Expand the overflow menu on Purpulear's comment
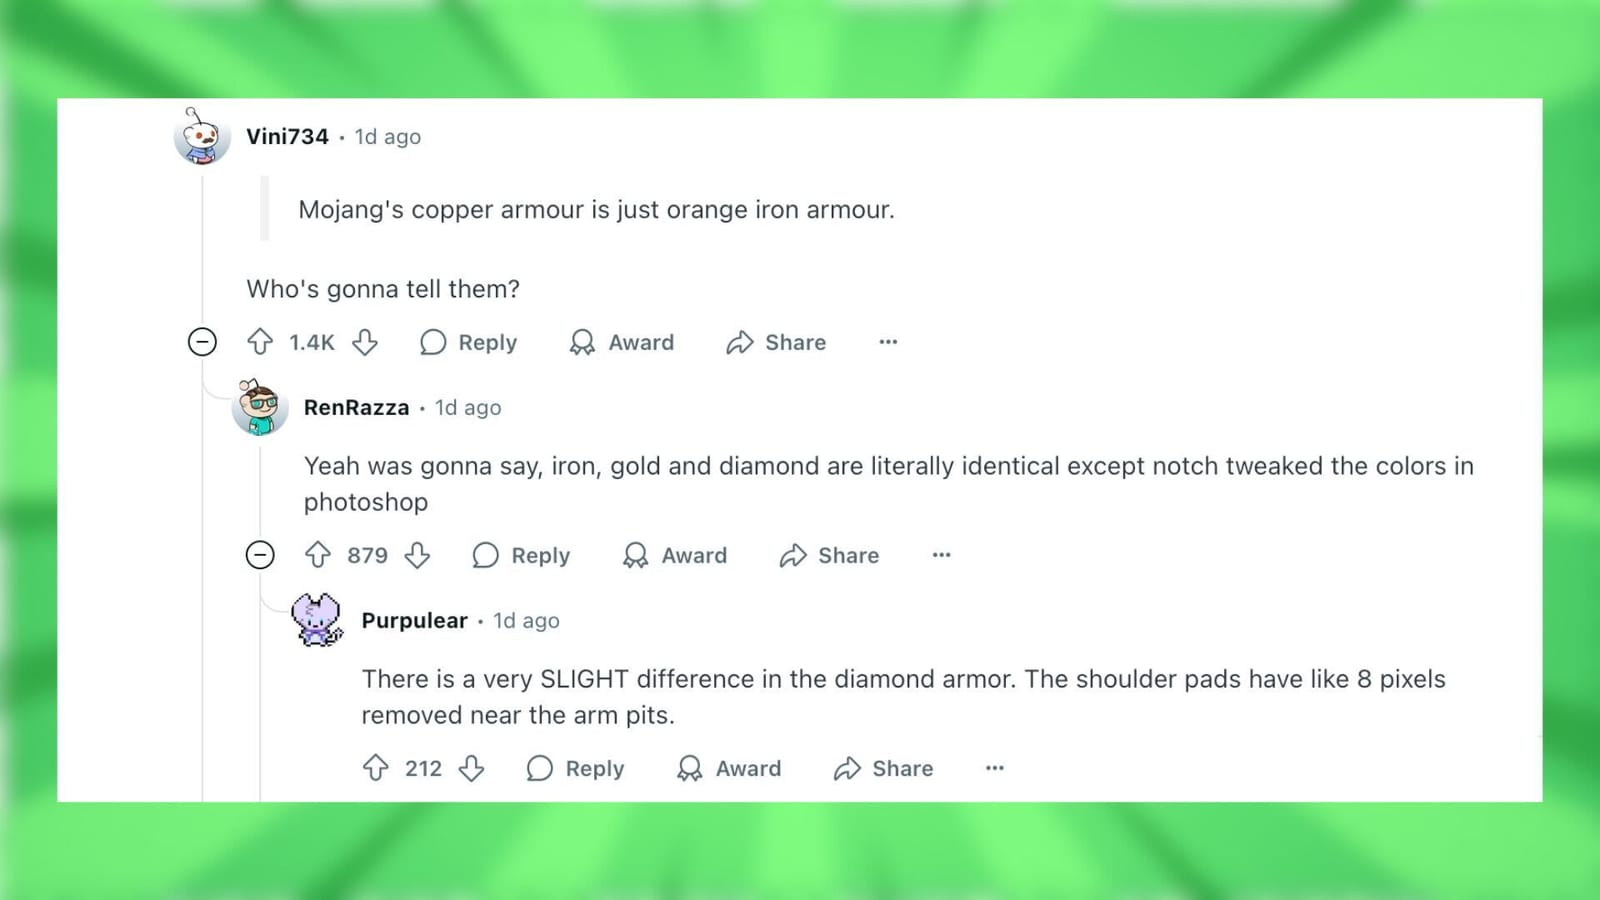The height and width of the screenshot is (900, 1600). [x=994, y=768]
